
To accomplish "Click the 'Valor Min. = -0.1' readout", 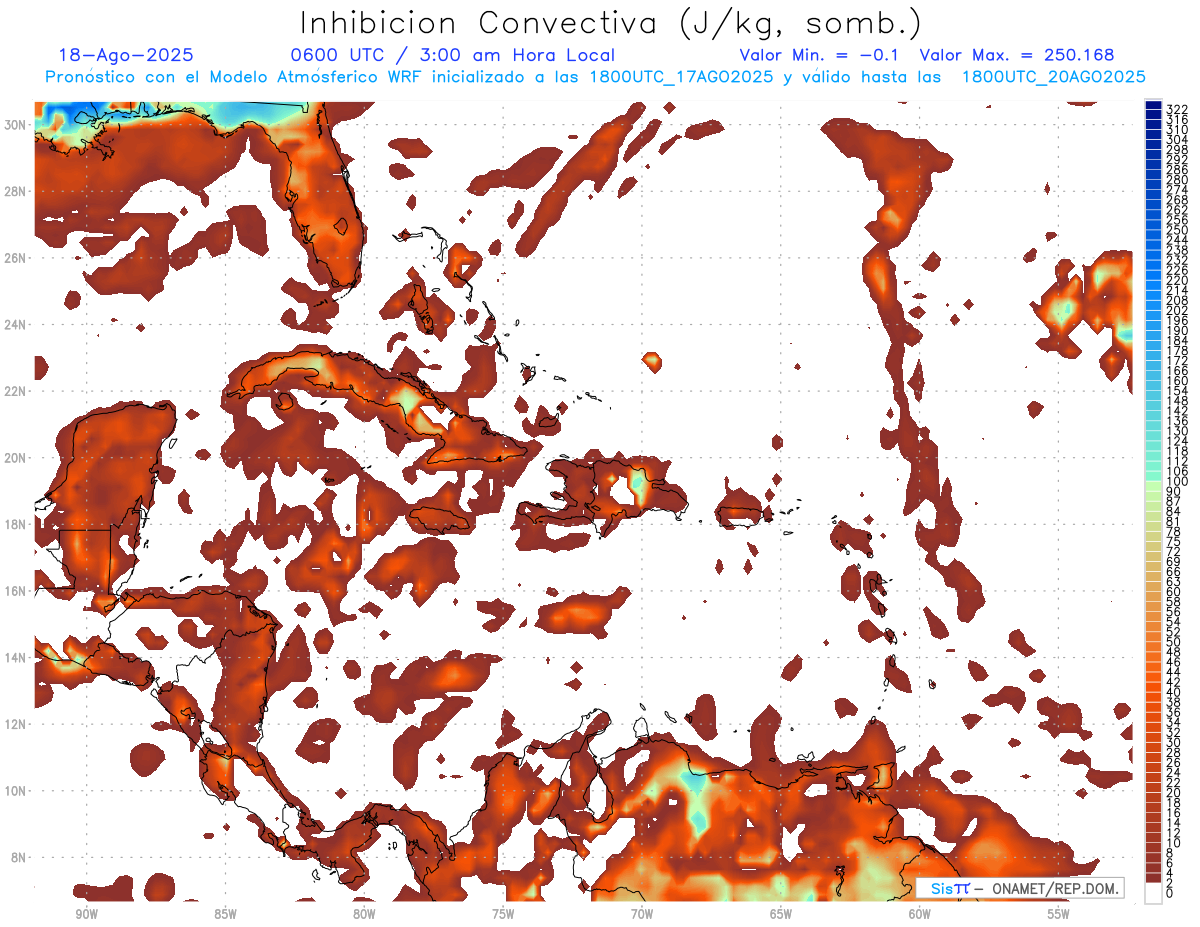I will (819, 55).
